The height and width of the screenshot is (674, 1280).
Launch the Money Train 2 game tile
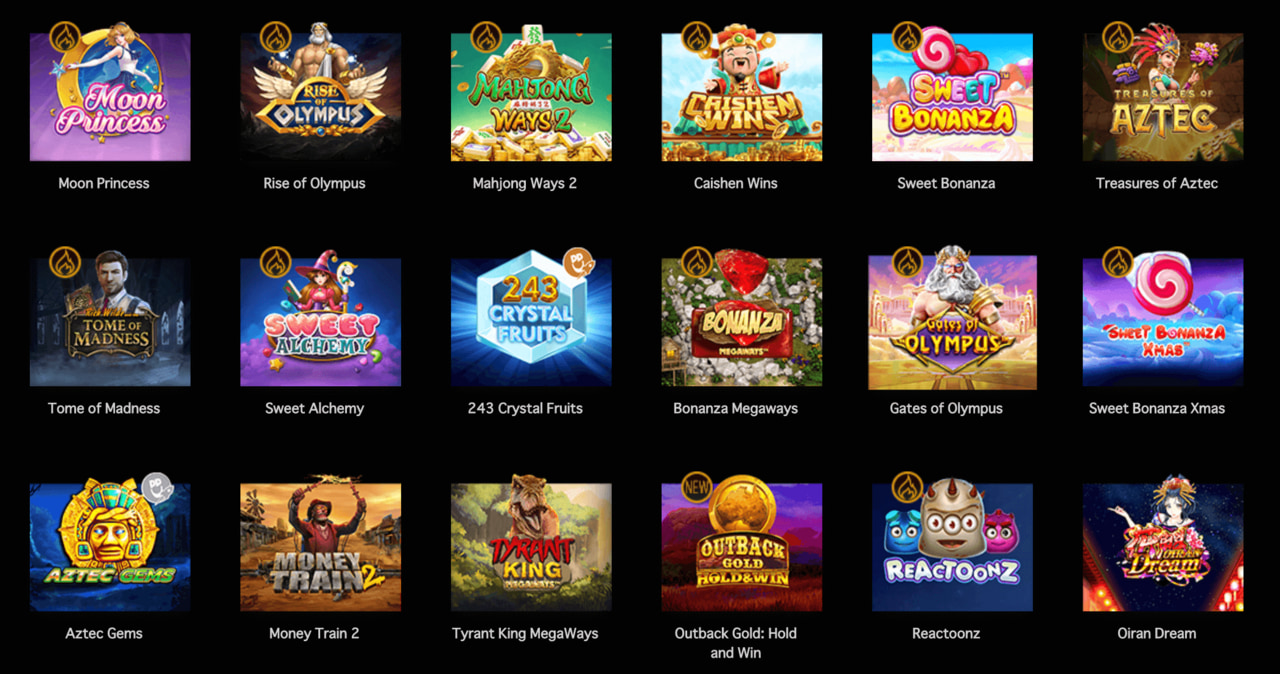coord(321,547)
